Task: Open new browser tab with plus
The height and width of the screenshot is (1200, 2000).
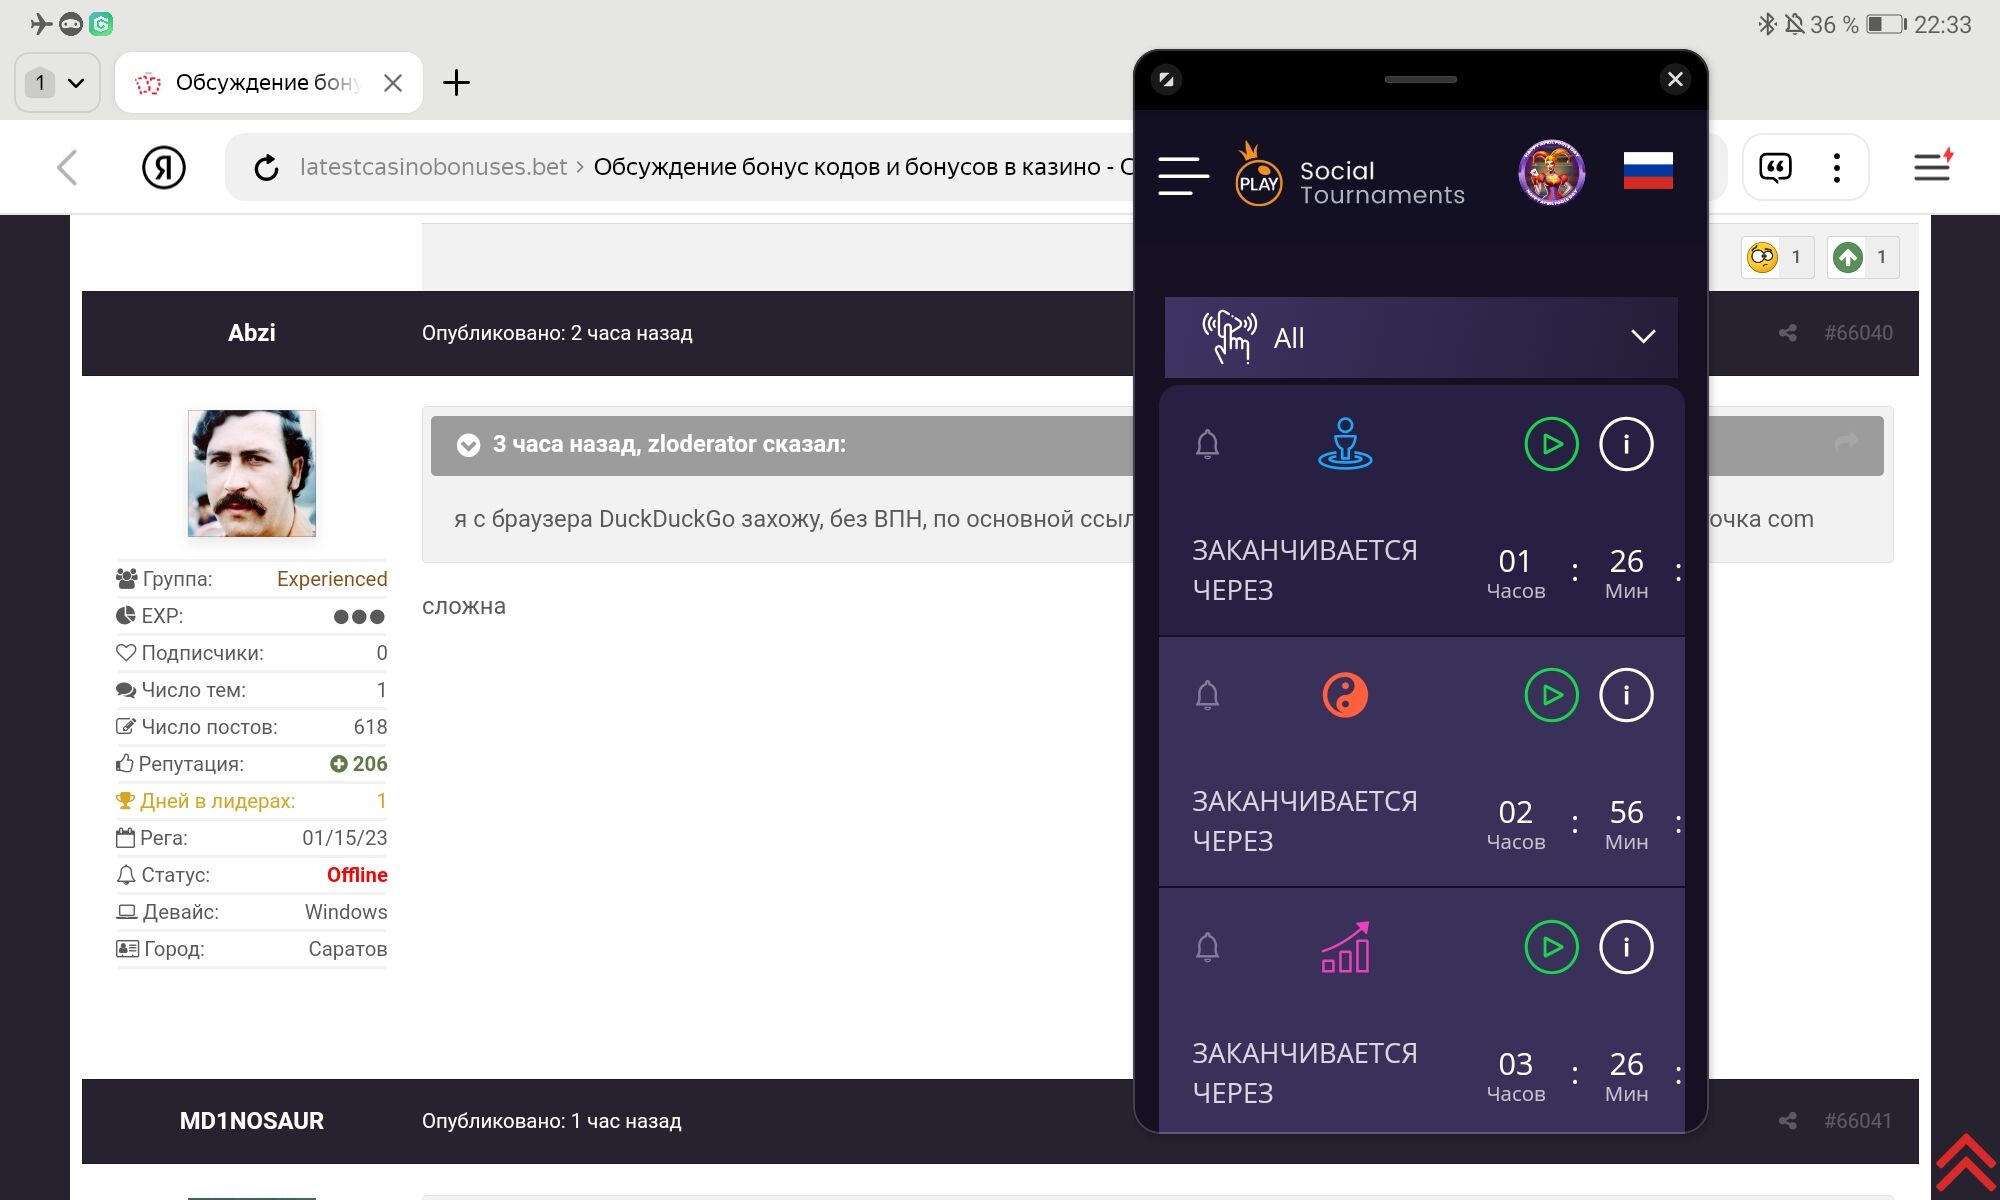Action: (x=456, y=82)
